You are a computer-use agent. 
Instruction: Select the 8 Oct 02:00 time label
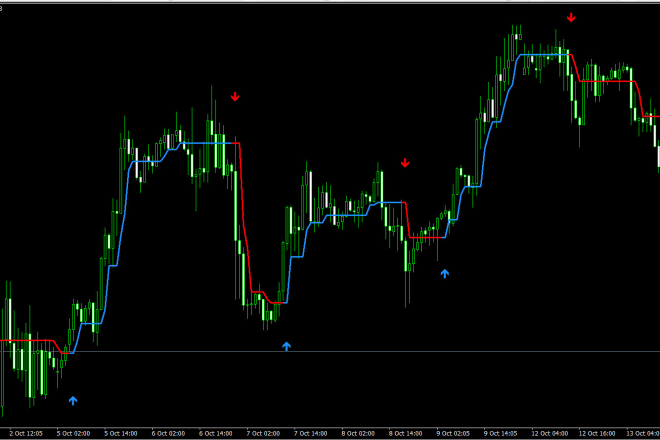[x=358, y=434]
